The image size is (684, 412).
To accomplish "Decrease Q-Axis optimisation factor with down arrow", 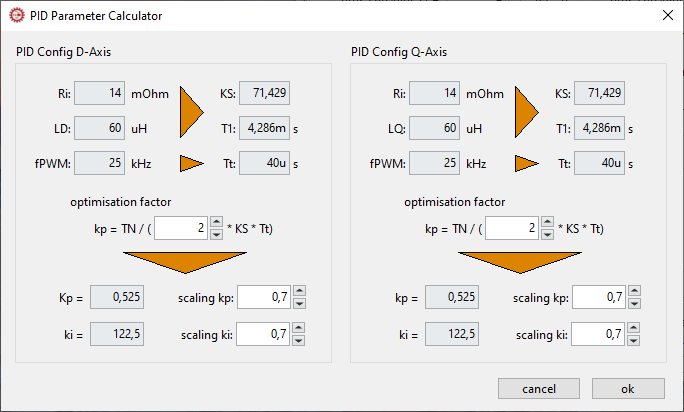I will [x=547, y=234].
